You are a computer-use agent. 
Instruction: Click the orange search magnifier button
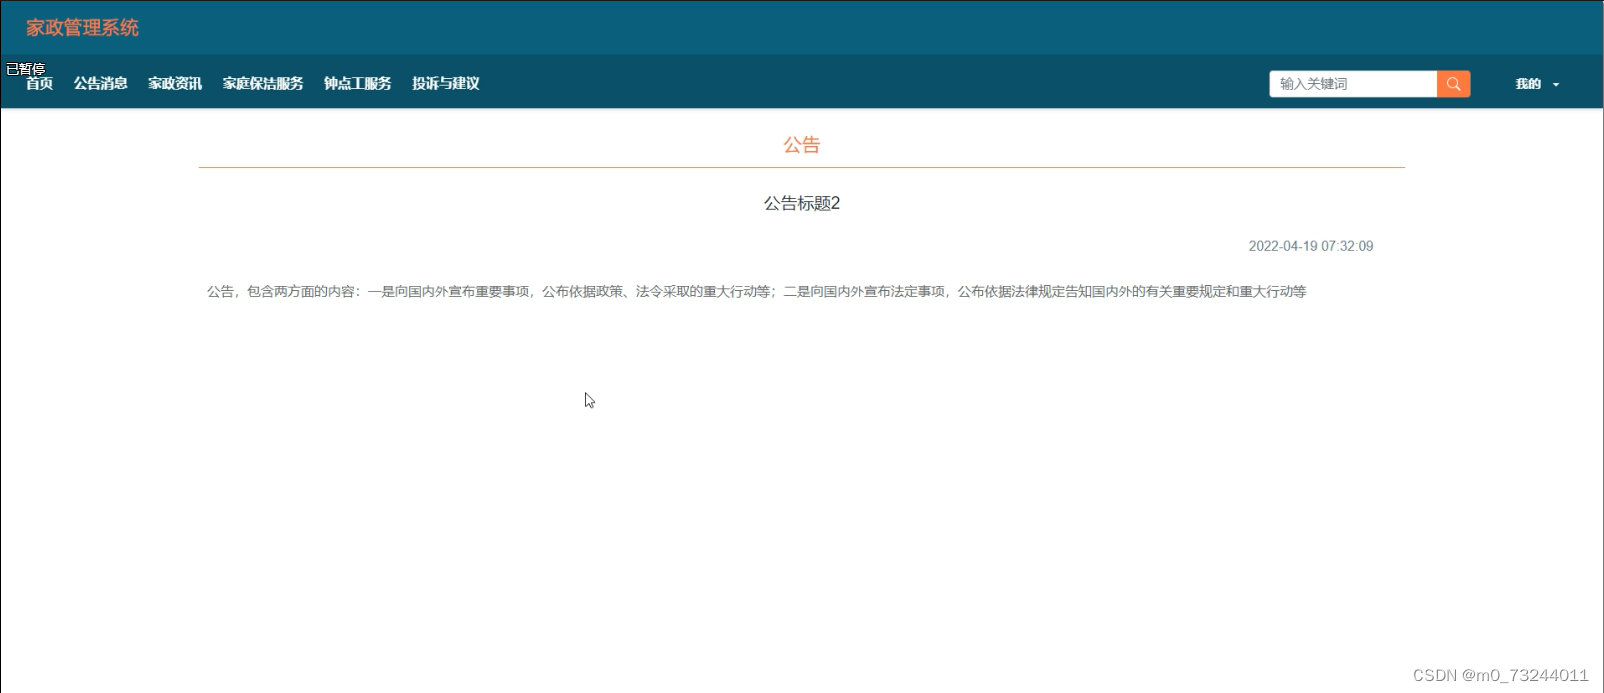[1453, 84]
